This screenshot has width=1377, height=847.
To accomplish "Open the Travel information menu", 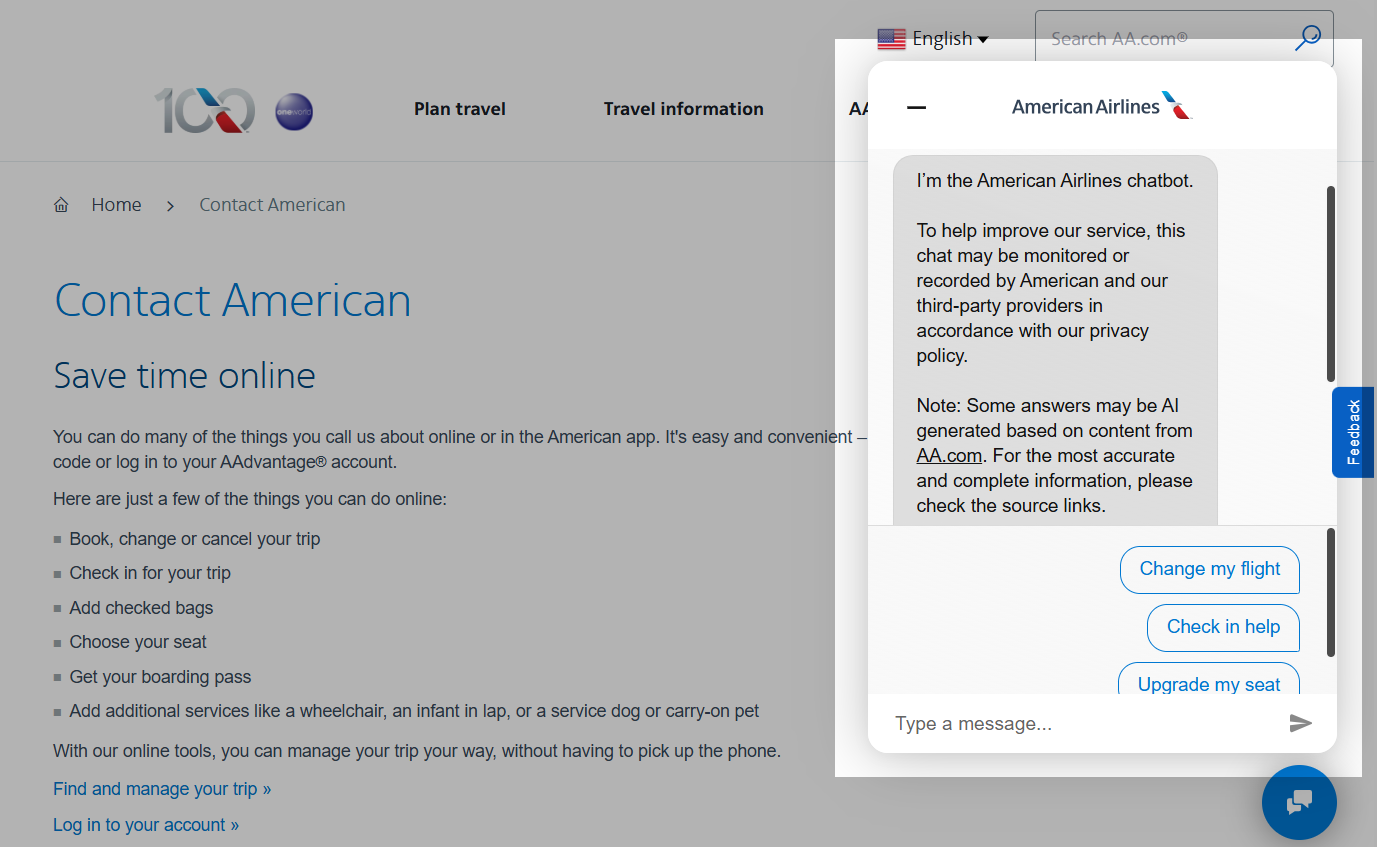I will tap(683, 109).
